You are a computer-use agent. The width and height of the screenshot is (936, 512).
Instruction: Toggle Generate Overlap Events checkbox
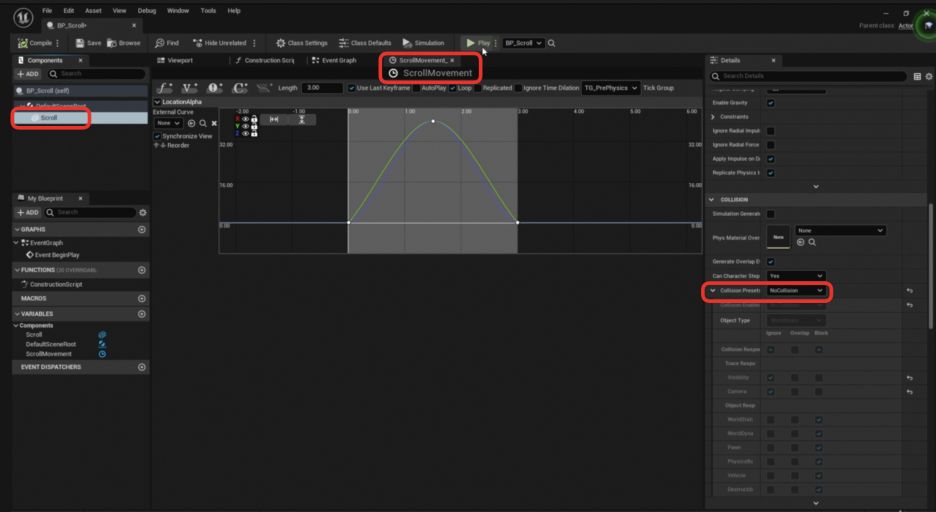[771, 262]
